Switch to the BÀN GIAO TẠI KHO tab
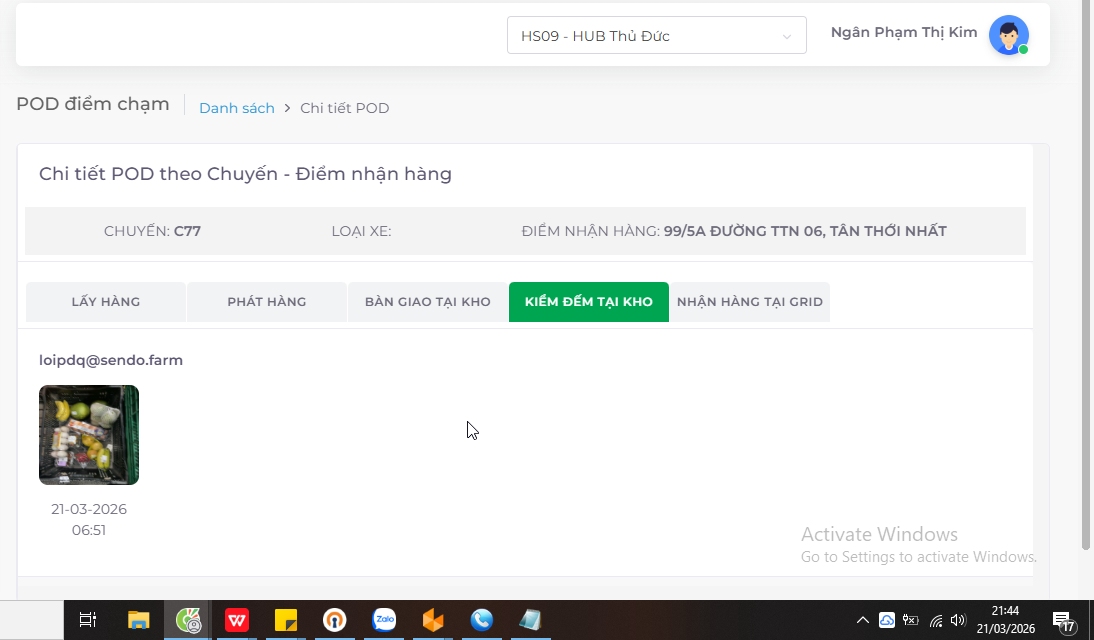This screenshot has height=640, width=1094. coord(428,302)
